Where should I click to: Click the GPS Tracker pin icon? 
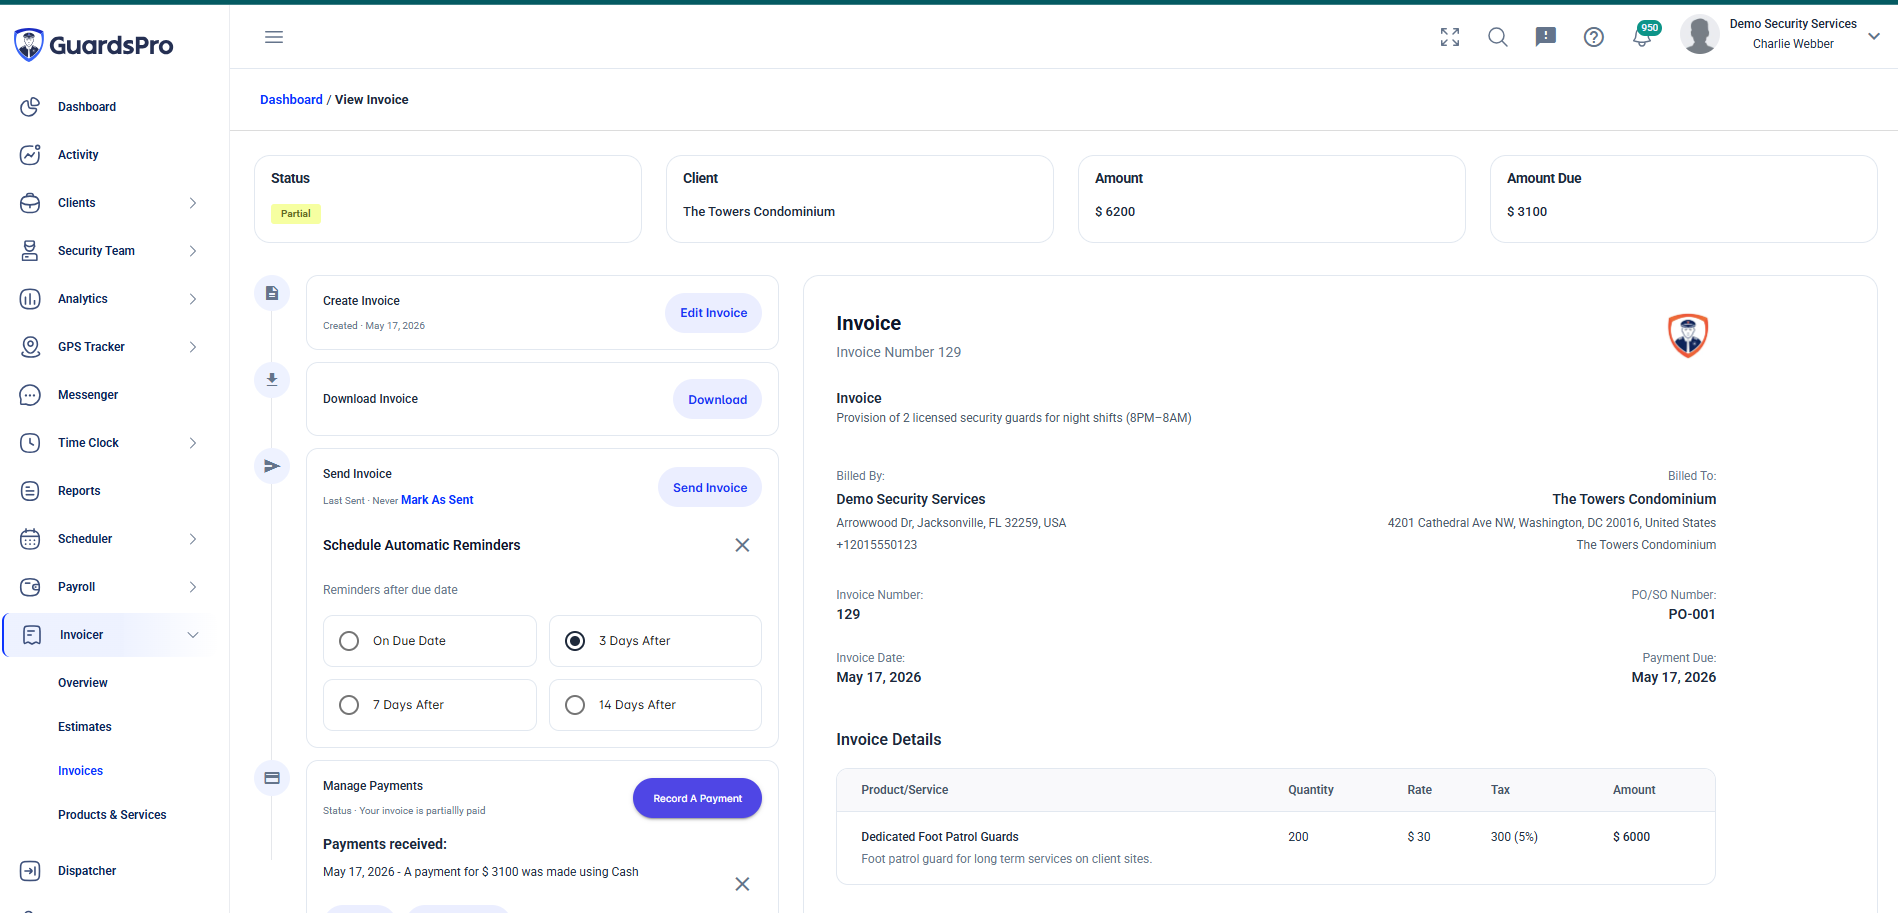[x=30, y=347]
